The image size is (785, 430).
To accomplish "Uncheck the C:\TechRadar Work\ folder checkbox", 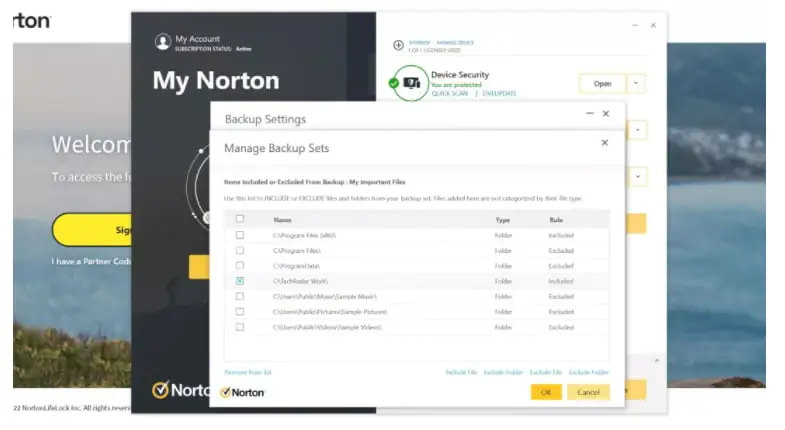I will (x=240, y=281).
